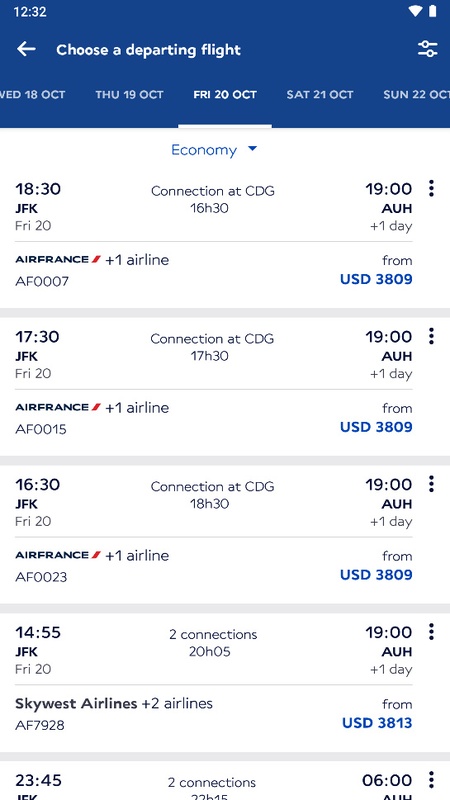450x800 pixels.
Task: Choose the 16:30 flight AF0023 card
Action: (225, 535)
